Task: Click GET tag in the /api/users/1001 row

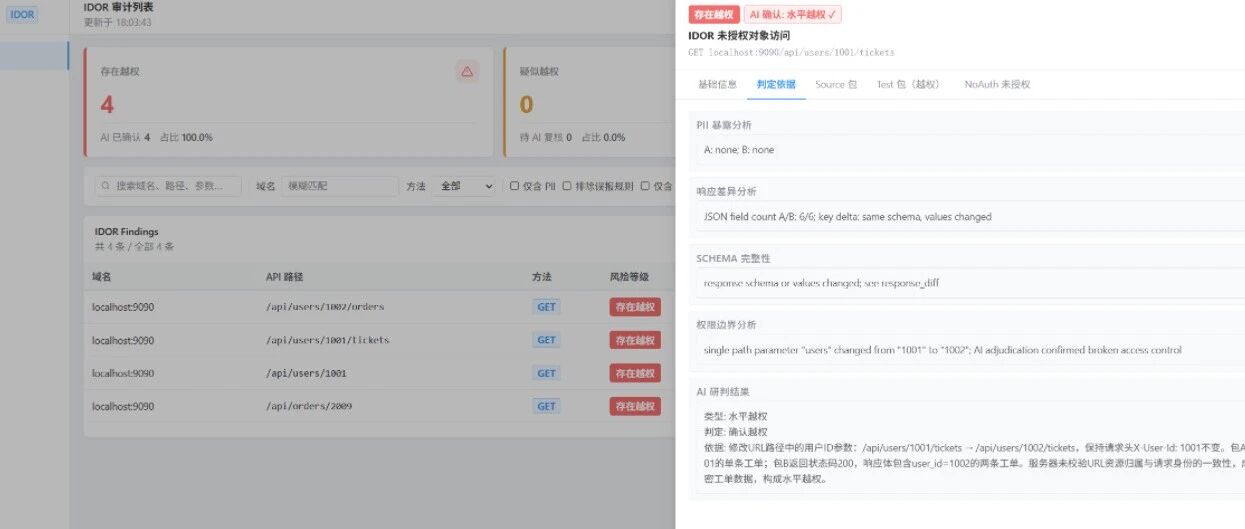Action: (546, 373)
